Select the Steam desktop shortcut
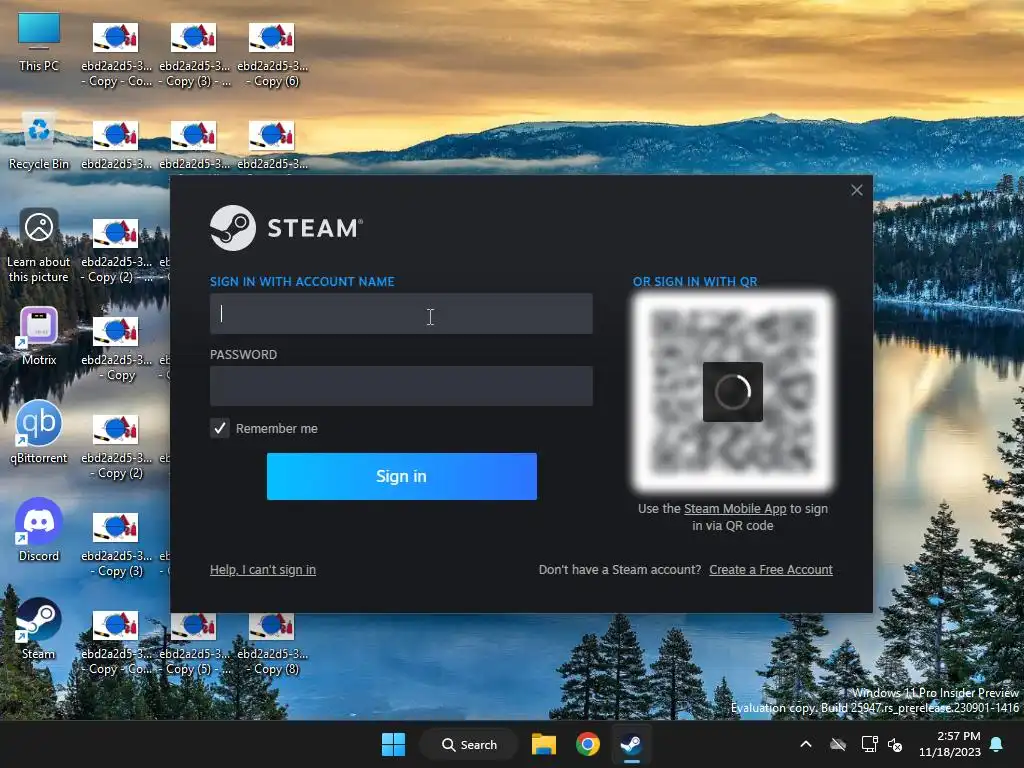The height and width of the screenshot is (768, 1024). 39,628
